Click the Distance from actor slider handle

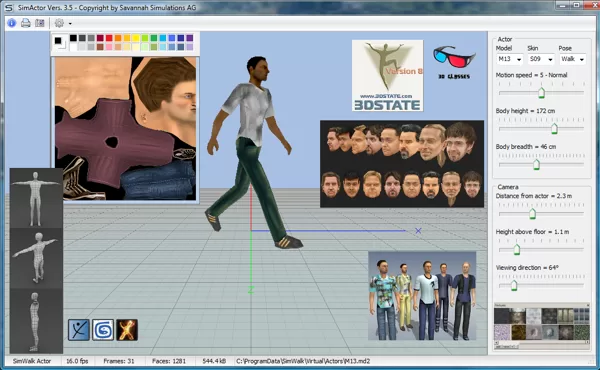point(532,214)
